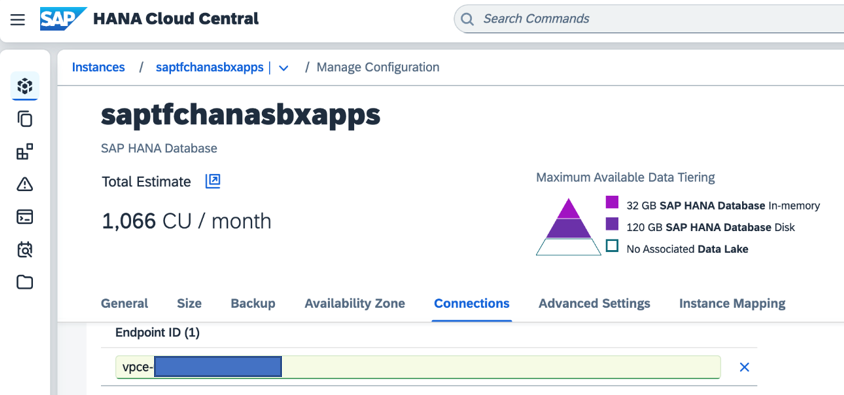Open the blocks sidebar icon
844x395 pixels.
coord(25,152)
